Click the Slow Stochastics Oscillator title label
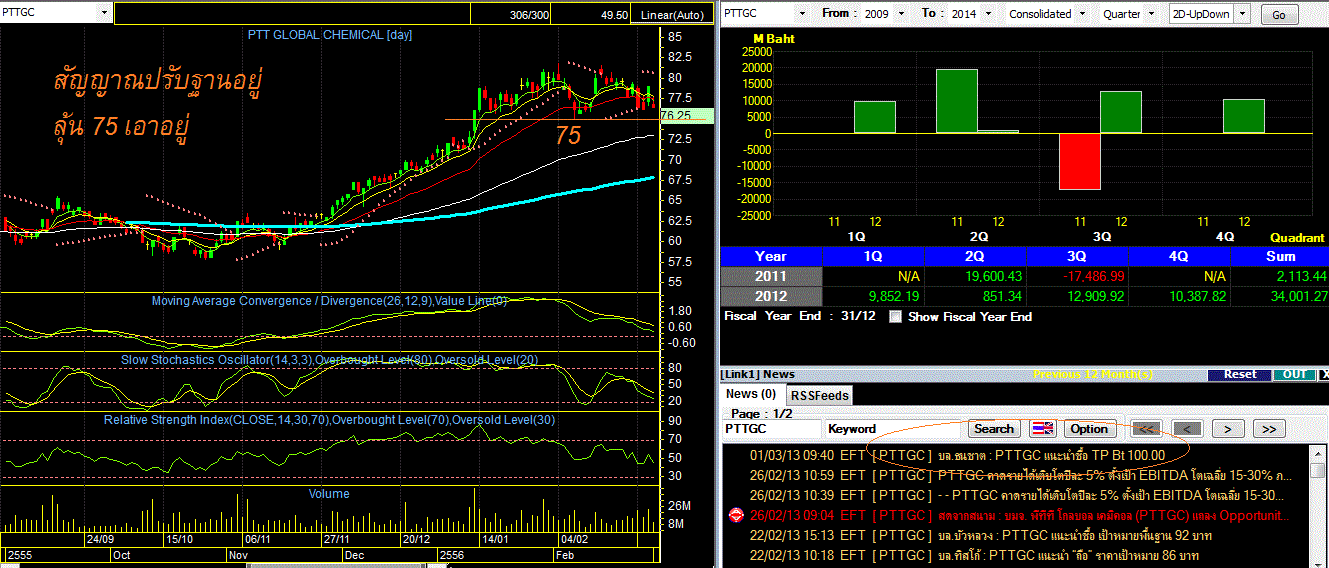Image resolution: width=1329 pixels, height=568 pixels. pos(327,359)
